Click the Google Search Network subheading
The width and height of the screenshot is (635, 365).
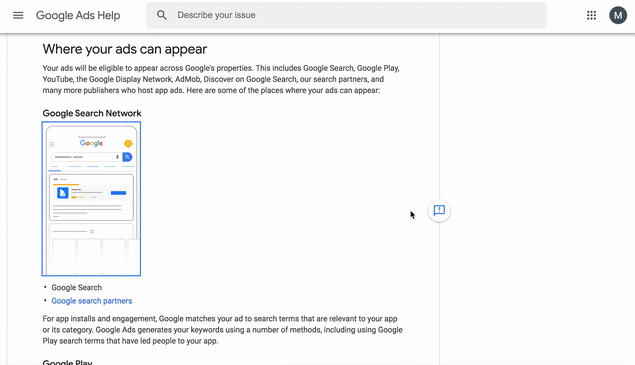point(92,113)
